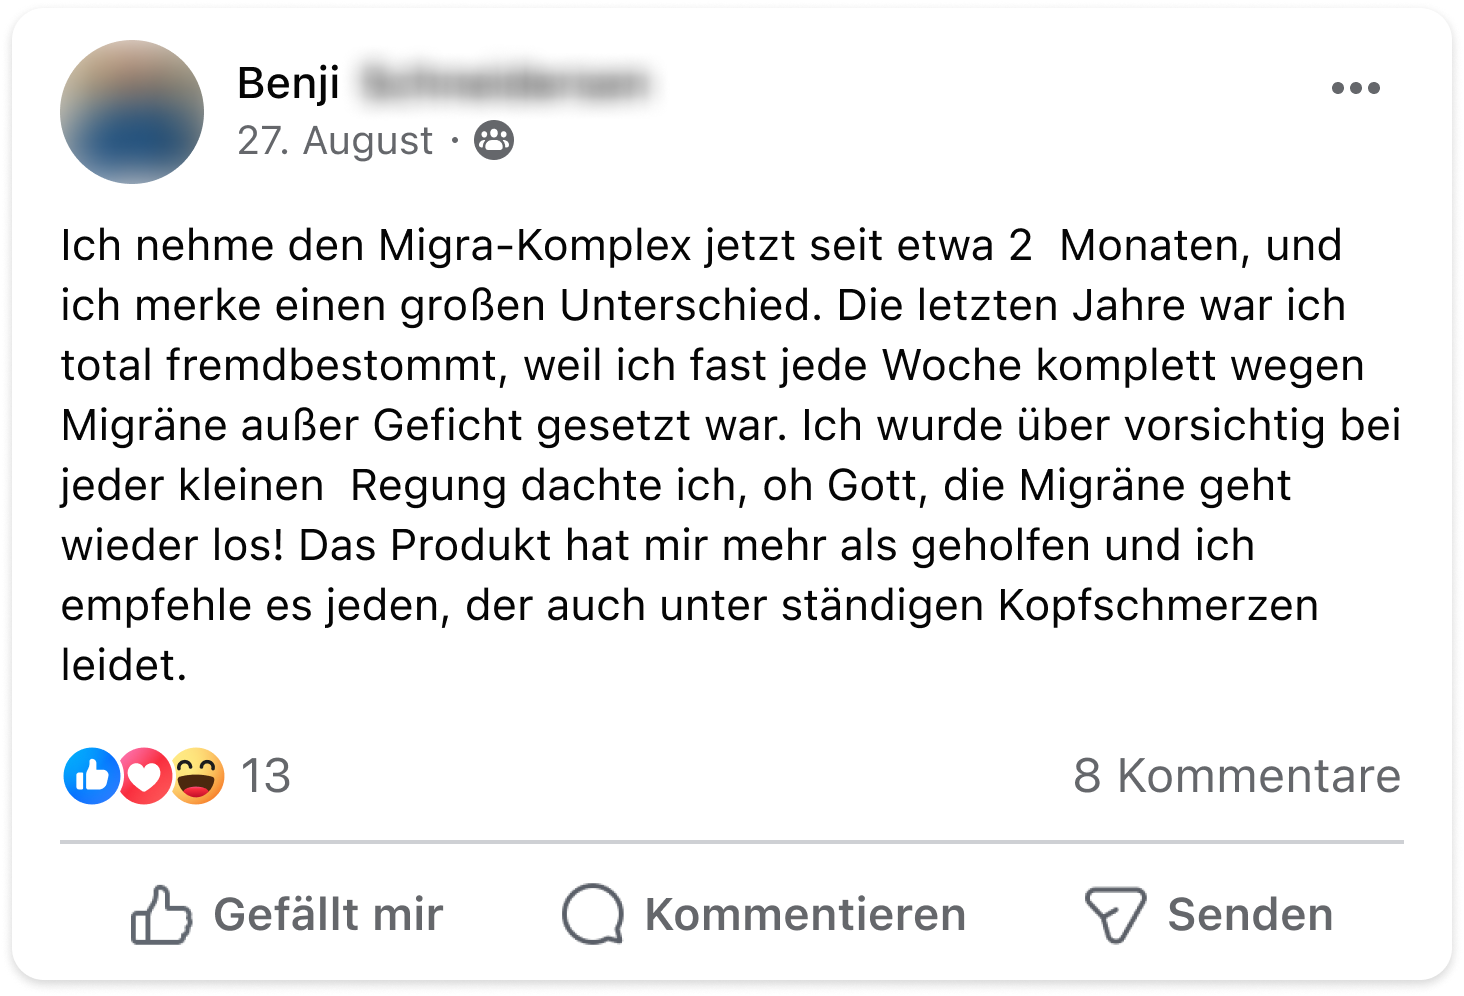Click the last word leidet. of the post
1464x996 pixels.
click(x=124, y=666)
